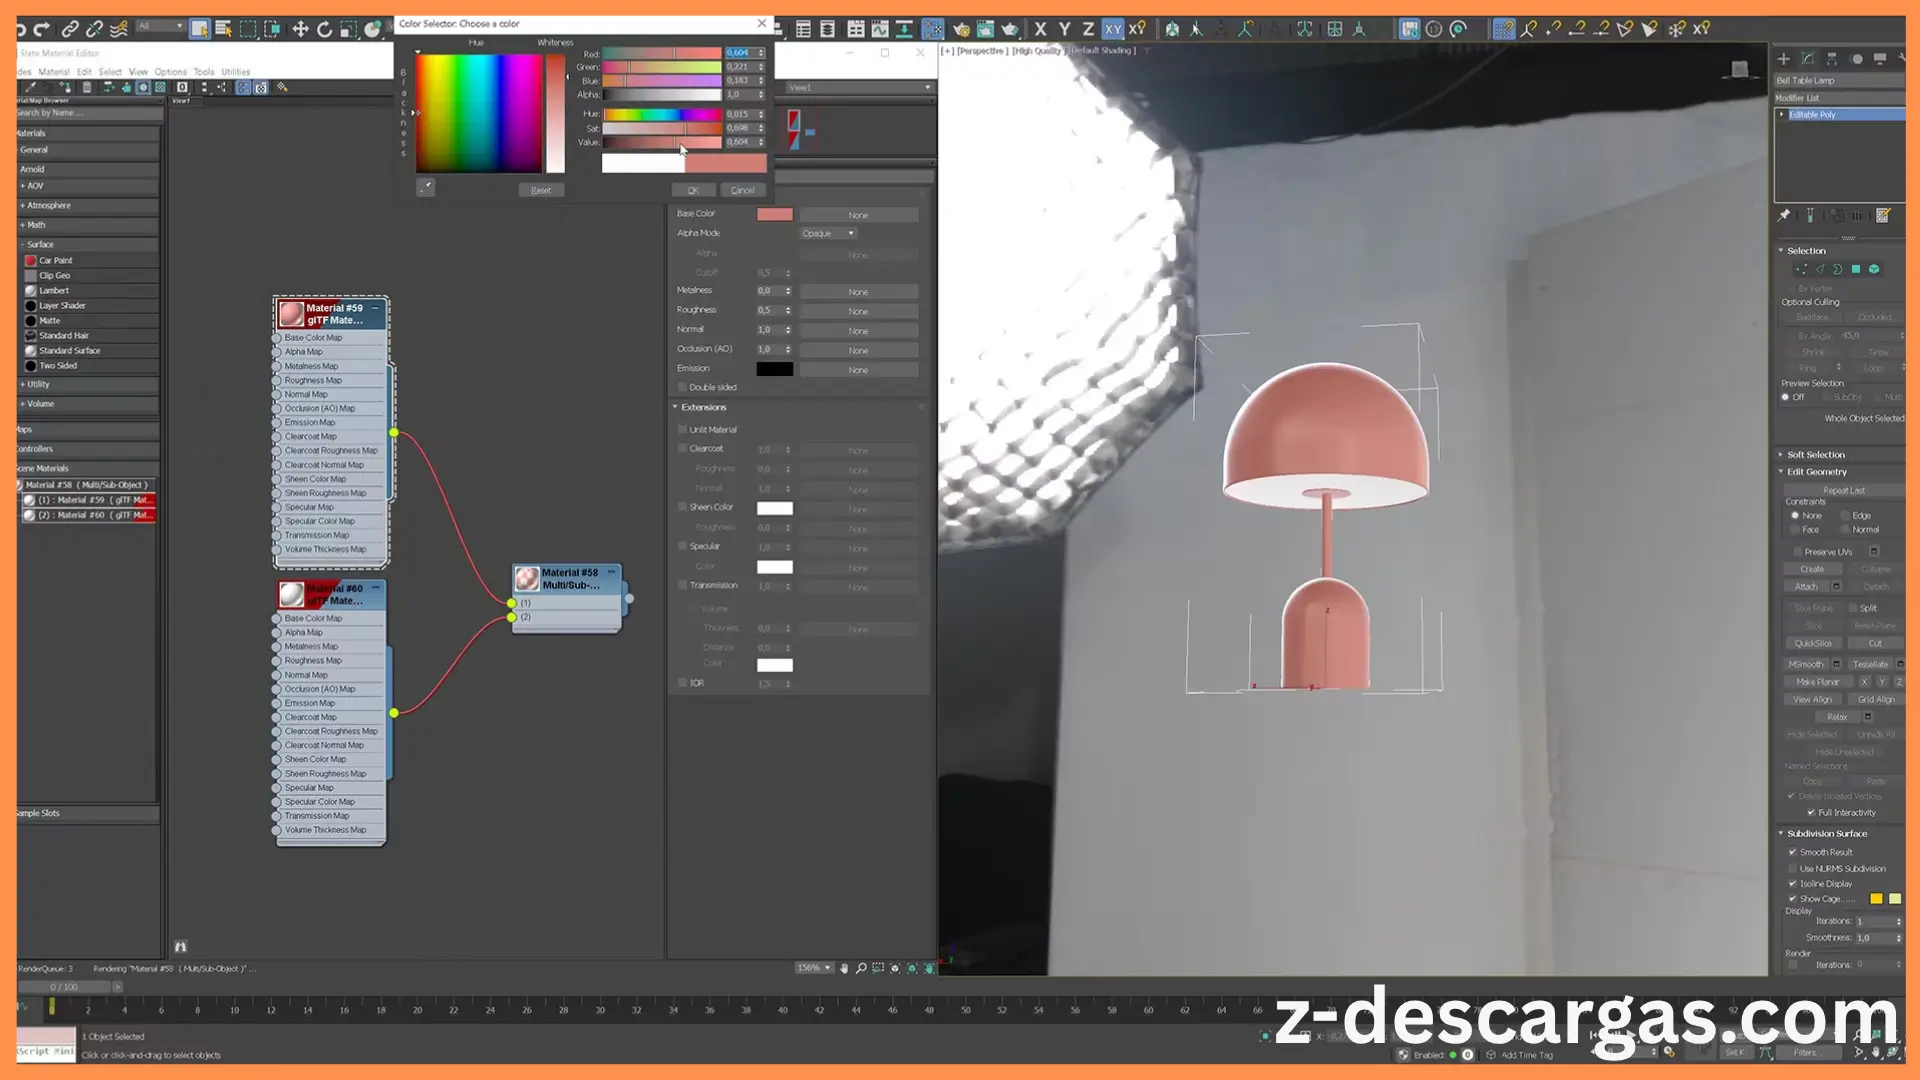Select Vertex sub-object level icon
The height and width of the screenshot is (1080, 1920).
click(1801, 269)
